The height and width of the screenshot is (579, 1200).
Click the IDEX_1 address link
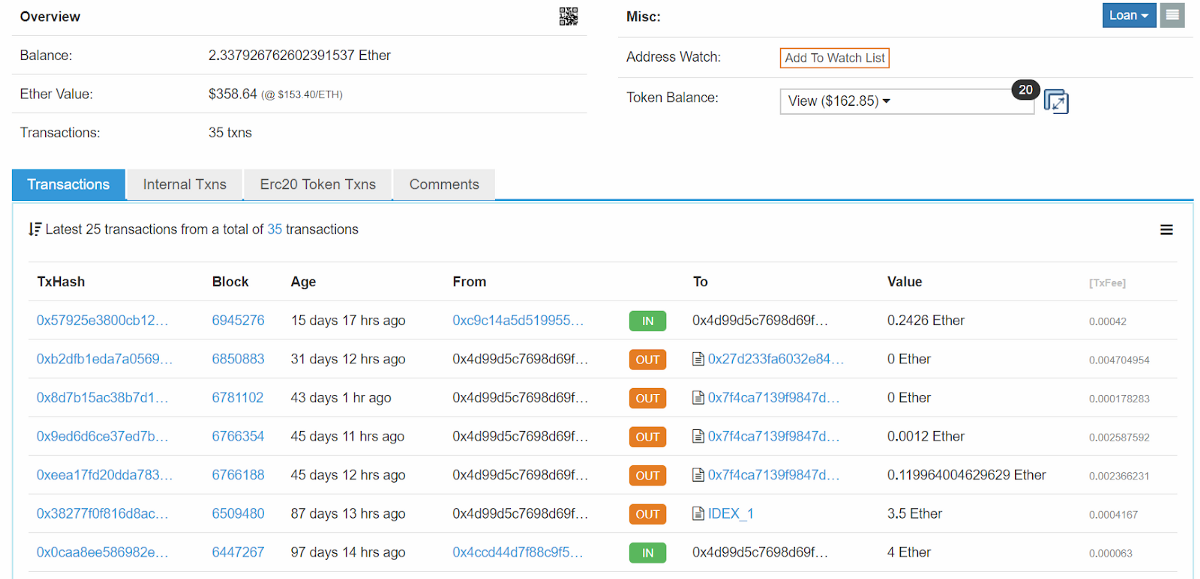click(731, 514)
